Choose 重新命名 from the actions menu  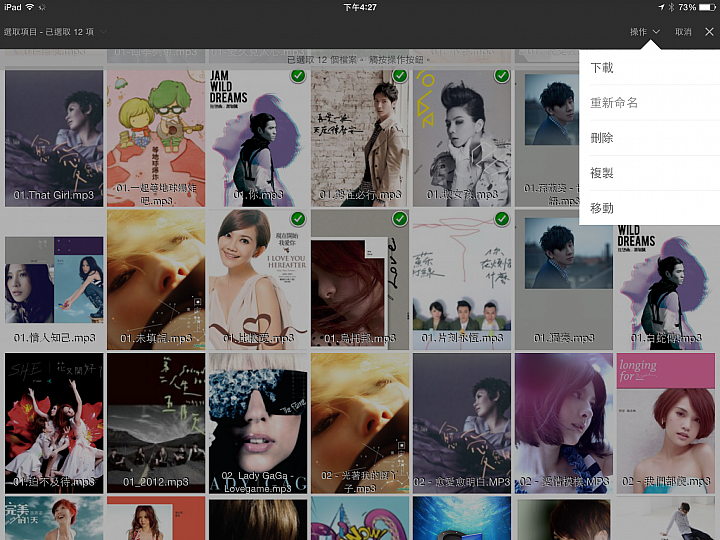(x=649, y=103)
